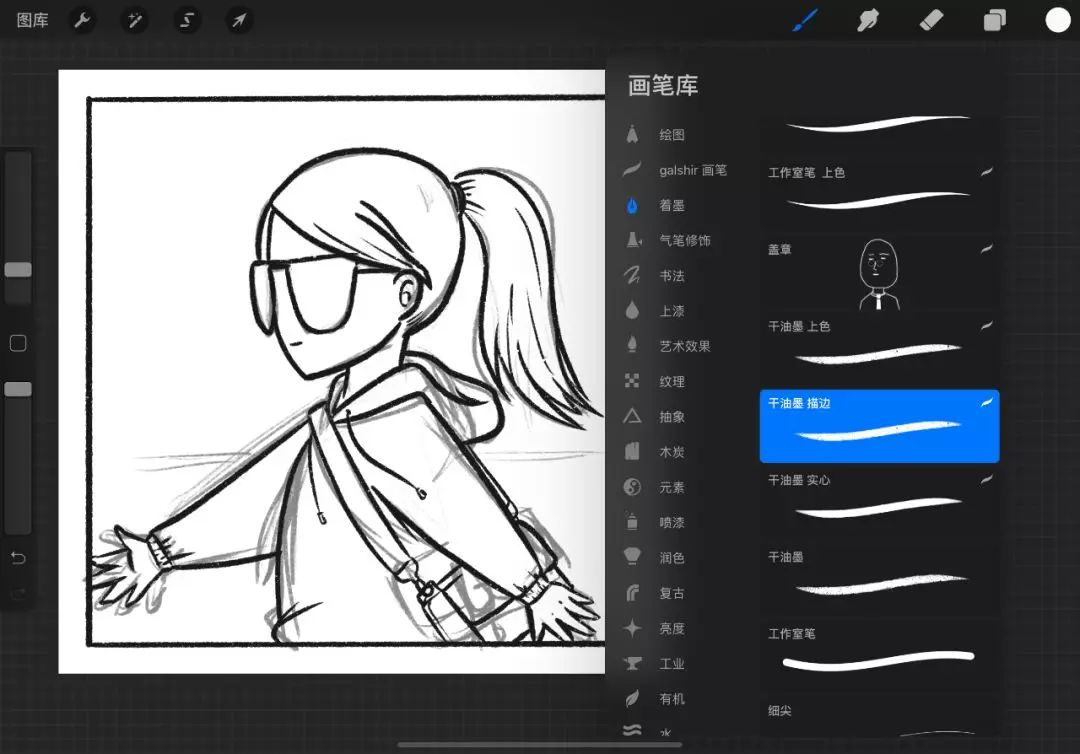Open the Actions wrench menu
This screenshot has height=754, width=1080.
(82, 20)
